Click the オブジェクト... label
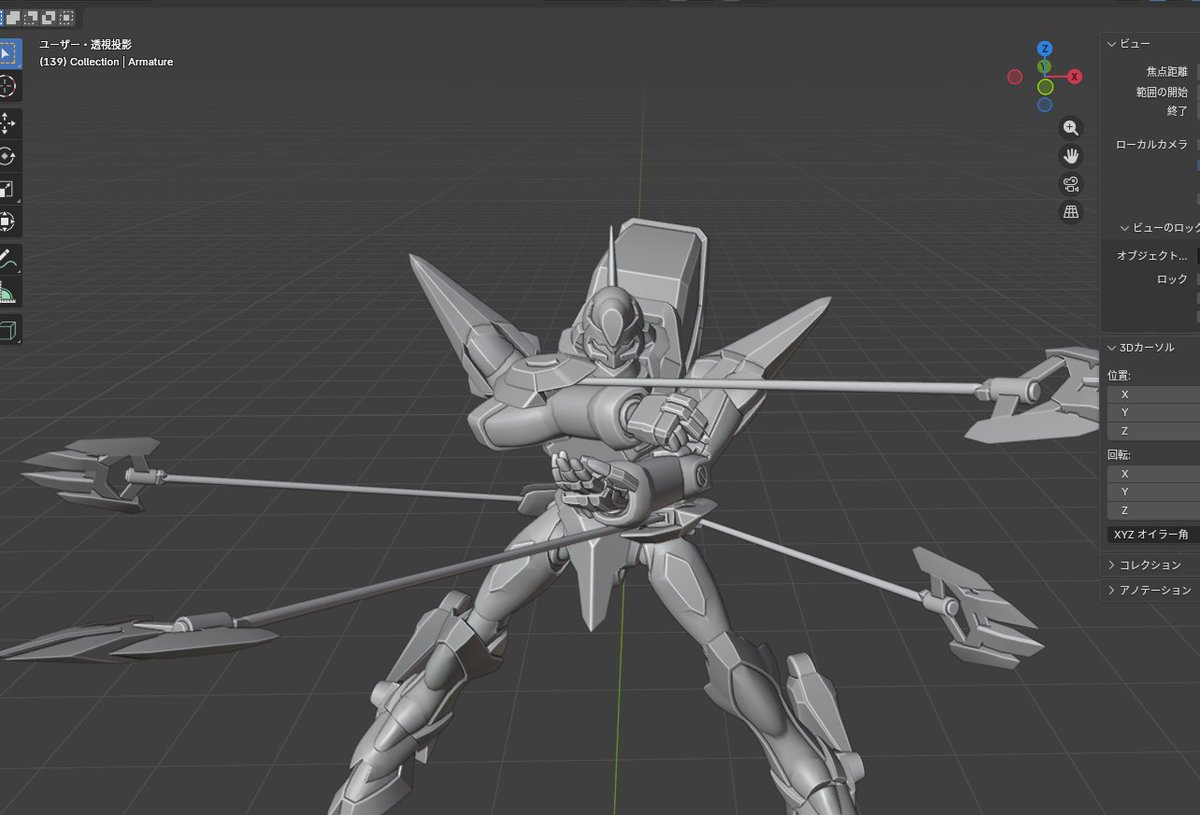Viewport: 1200px width, 815px height. click(x=1152, y=256)
